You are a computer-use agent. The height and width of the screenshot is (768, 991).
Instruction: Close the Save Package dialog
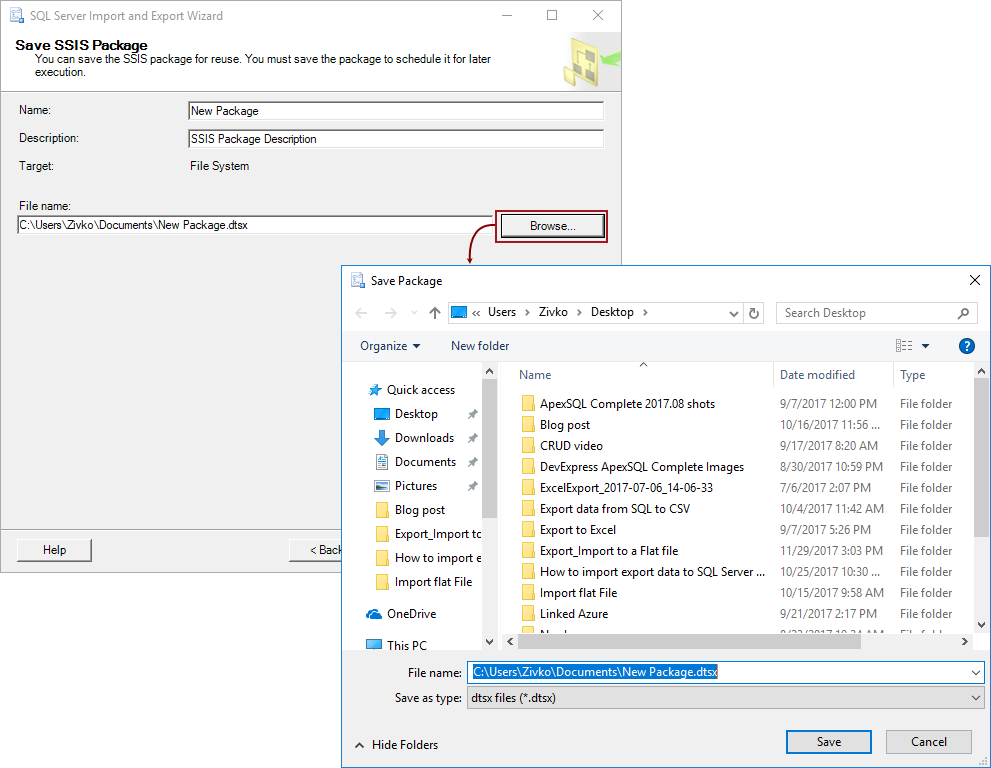(975, 280)
